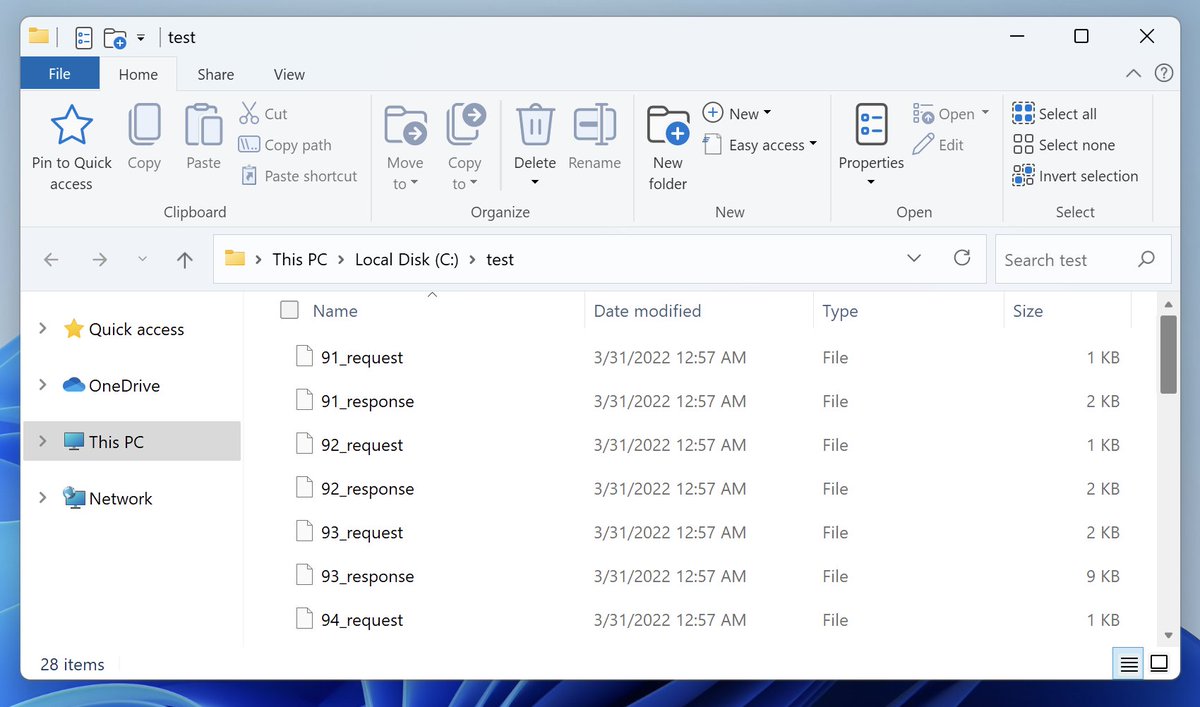Viewport: 1200px width, 707px height.
Task: Expand the This PC tree node
Action: 42,441
